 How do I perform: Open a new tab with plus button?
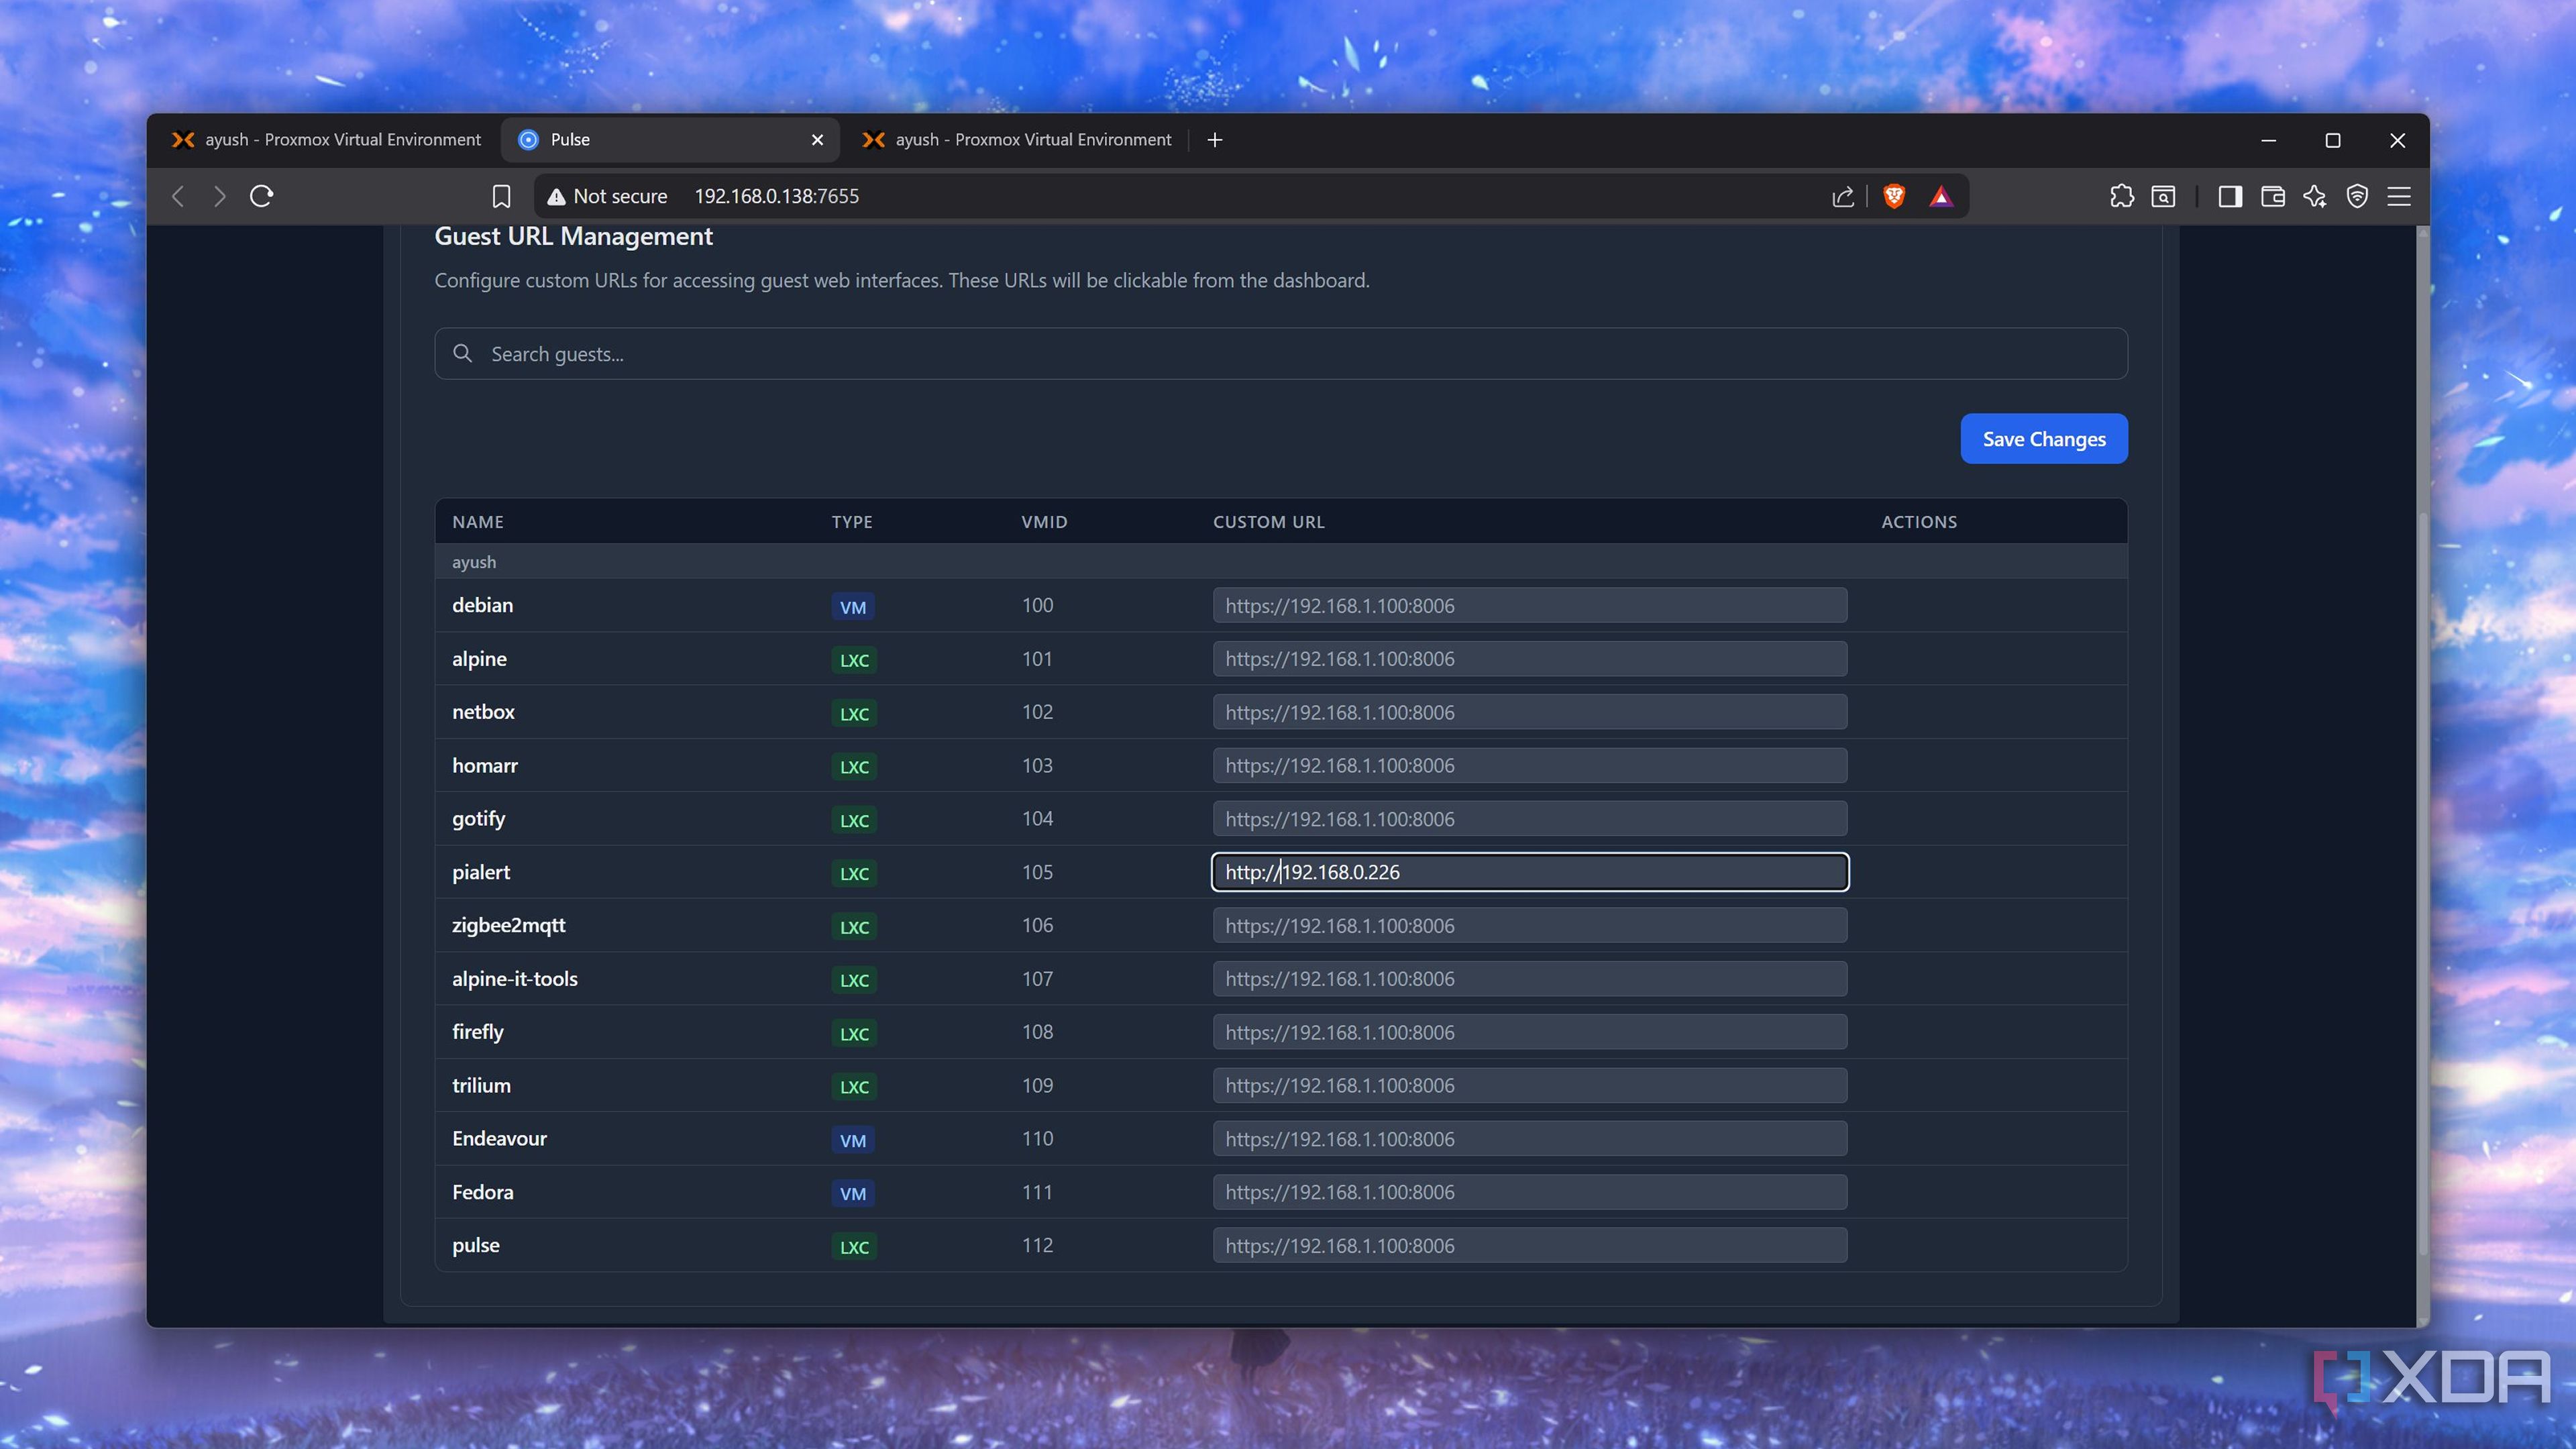(1215, 140)
